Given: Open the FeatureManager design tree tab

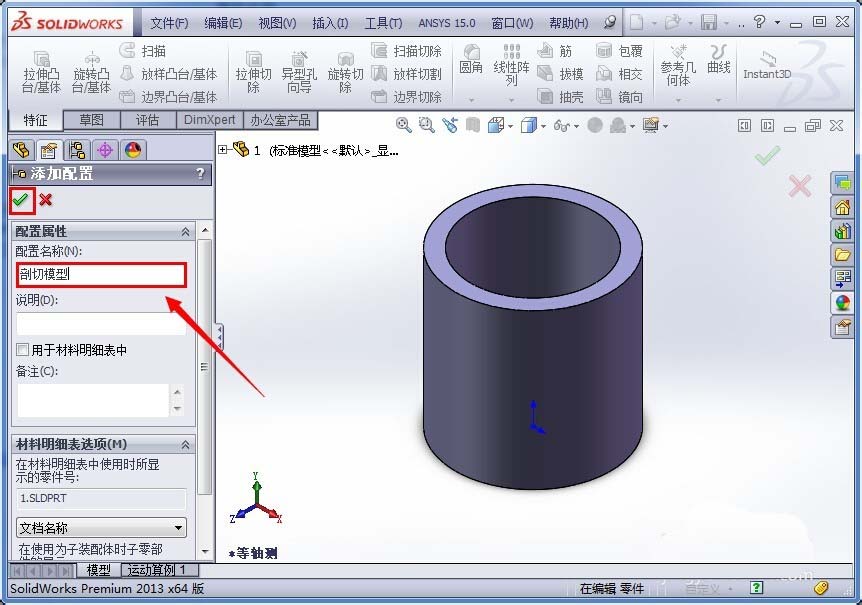Looking at the screenshot, I should pos(21,149).
